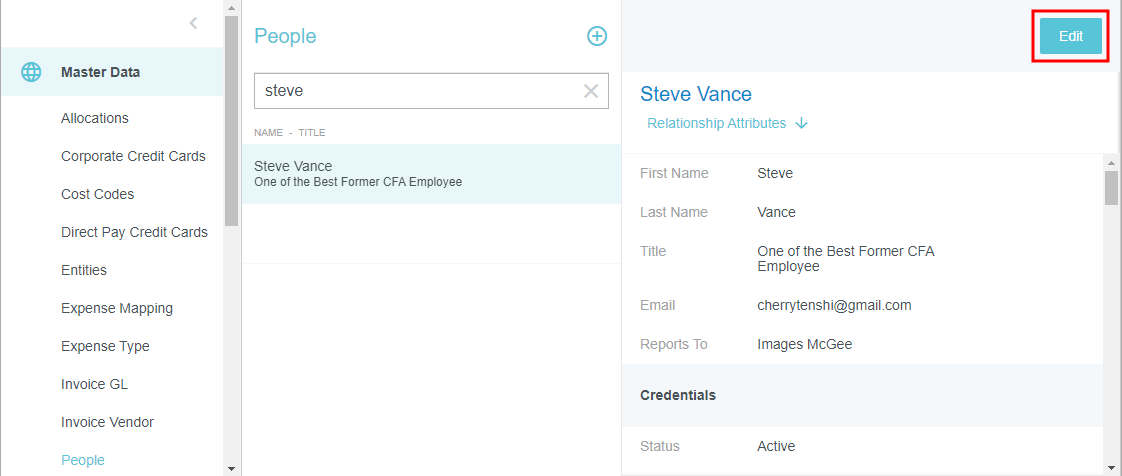Select Expense Type in sidebar
The image size is (1122, 476).
(105, 346)
